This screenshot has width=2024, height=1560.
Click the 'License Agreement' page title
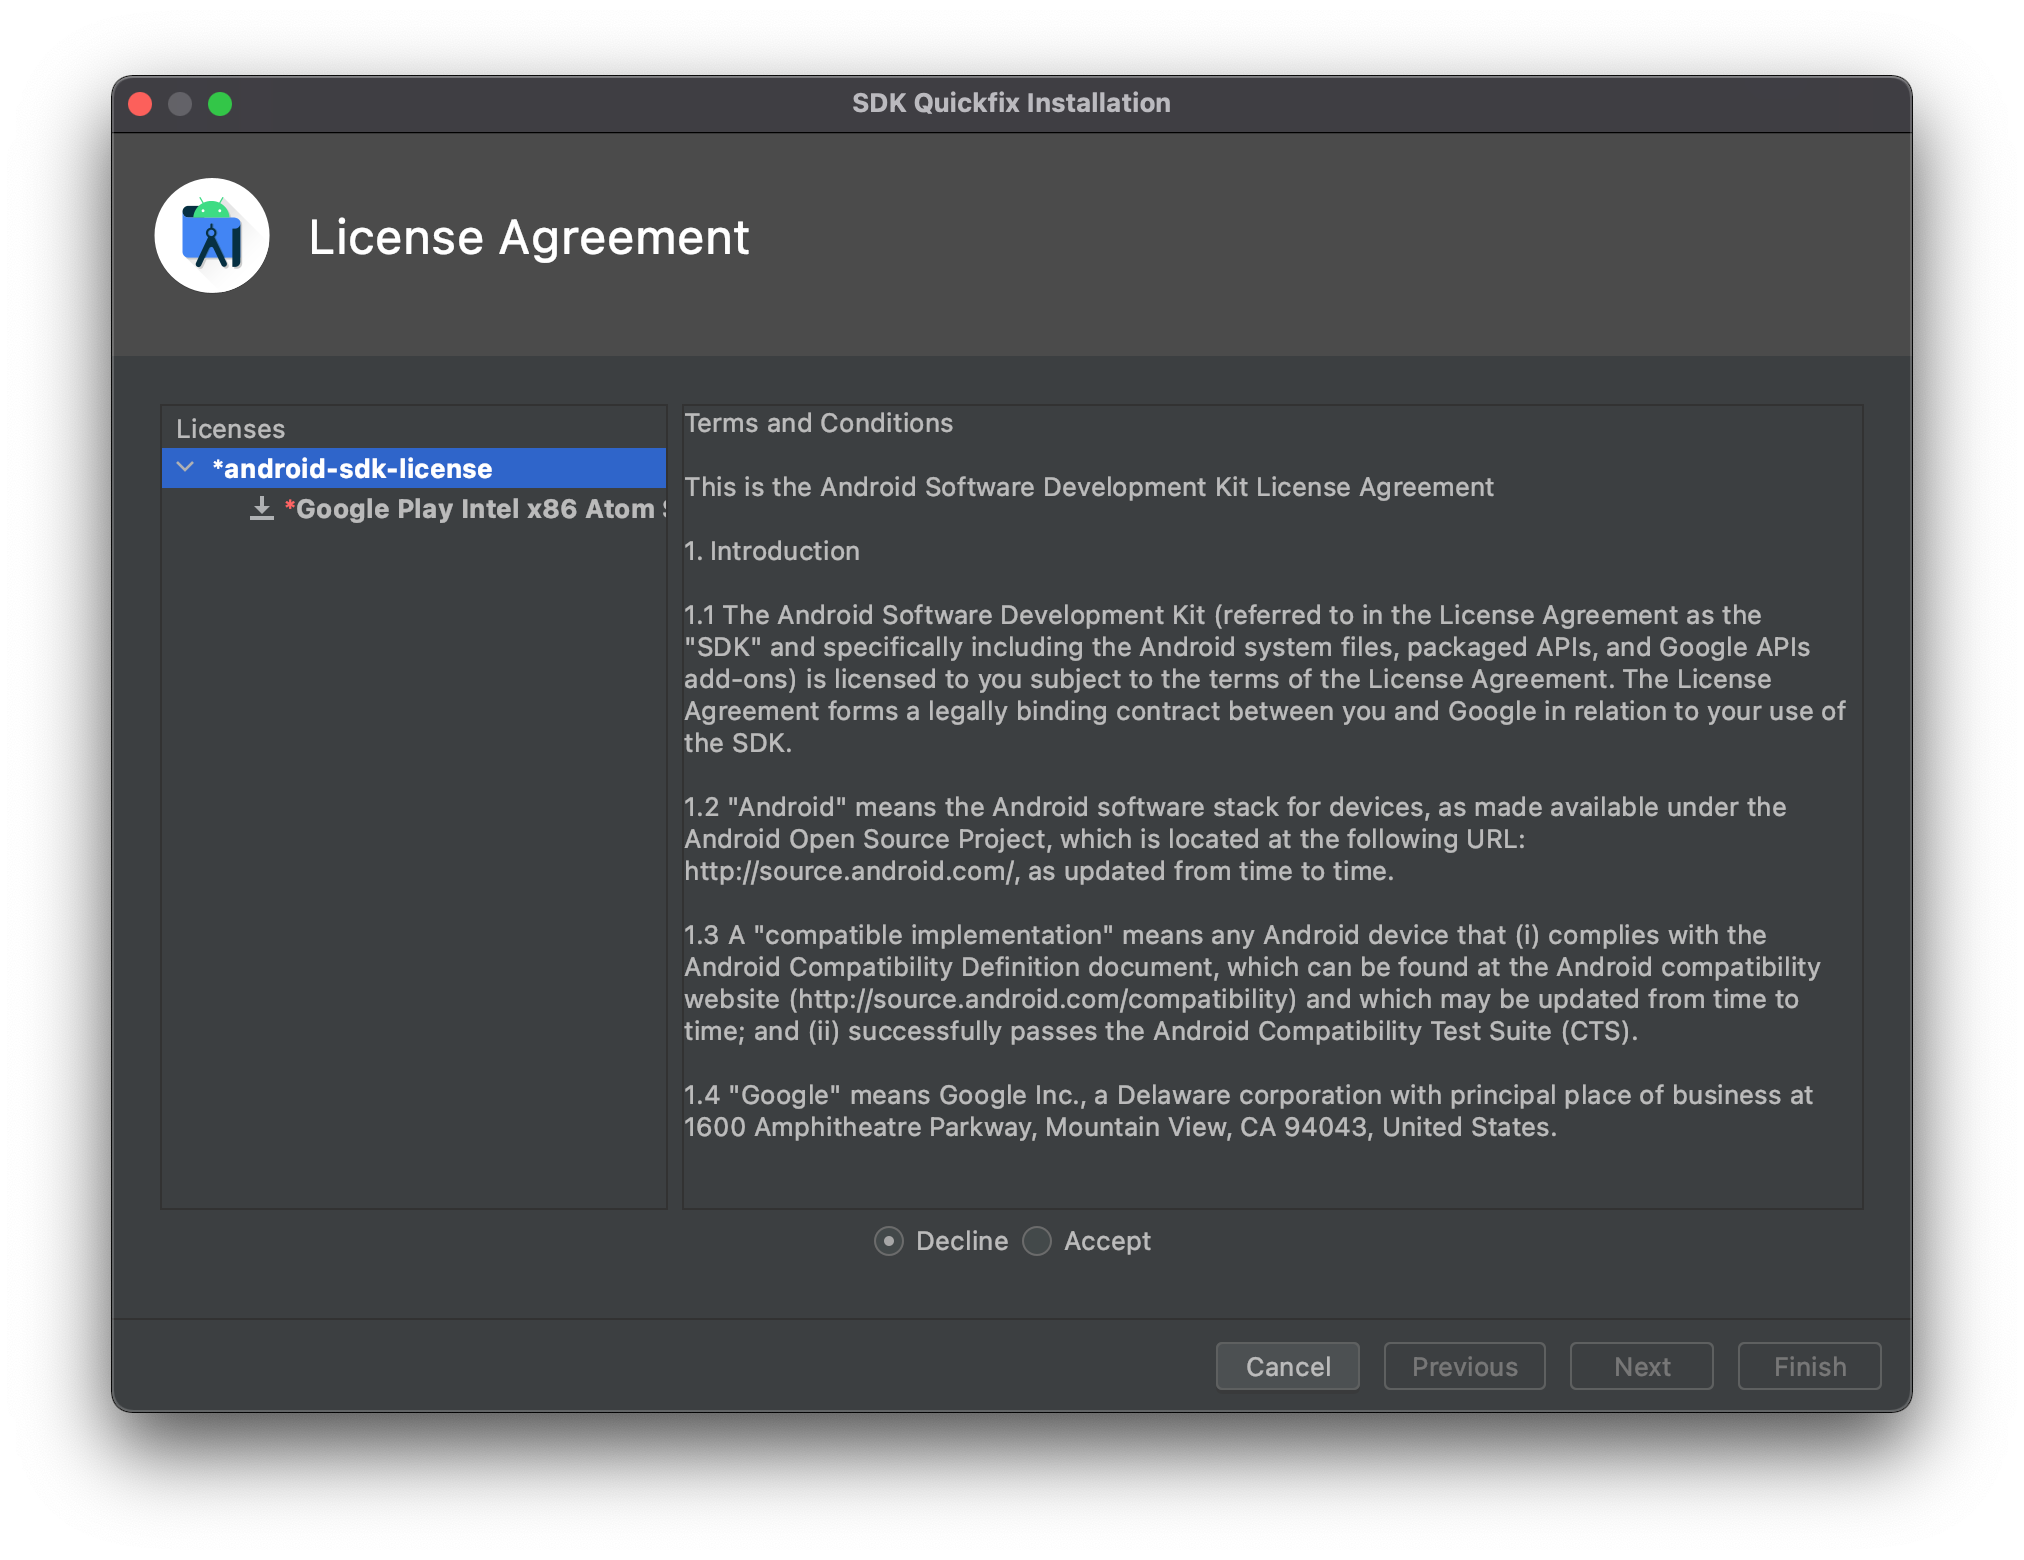(529, 238)
